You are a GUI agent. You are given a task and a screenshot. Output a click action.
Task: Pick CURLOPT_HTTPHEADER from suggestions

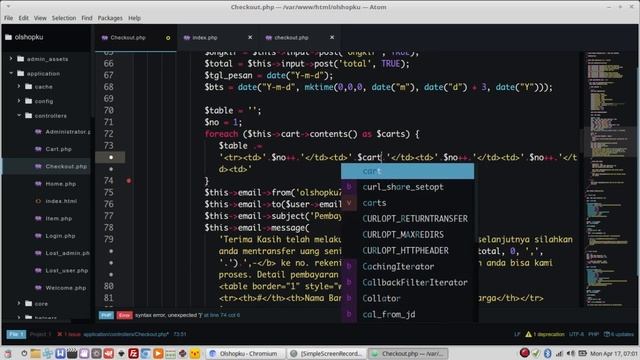click(x=407, y=251)
